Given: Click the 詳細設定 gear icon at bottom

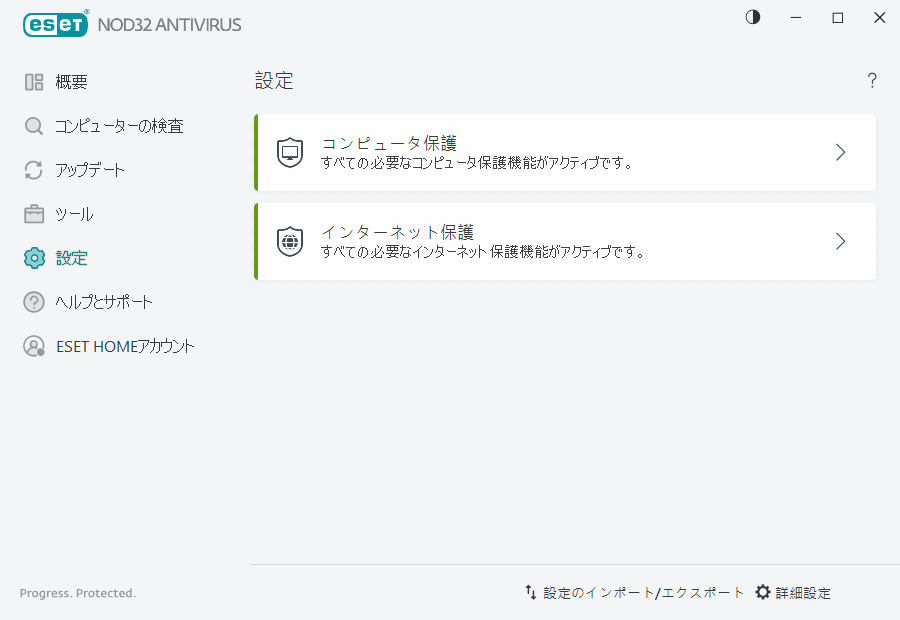Looking at the screenshot, I should coord(762,592).
